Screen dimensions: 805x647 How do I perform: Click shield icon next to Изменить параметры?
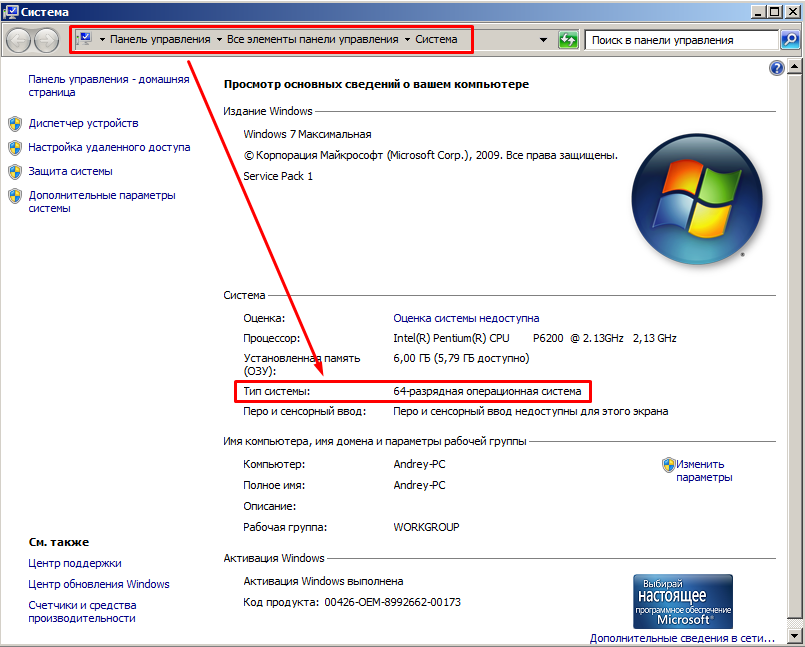click(x=668, y=465)
